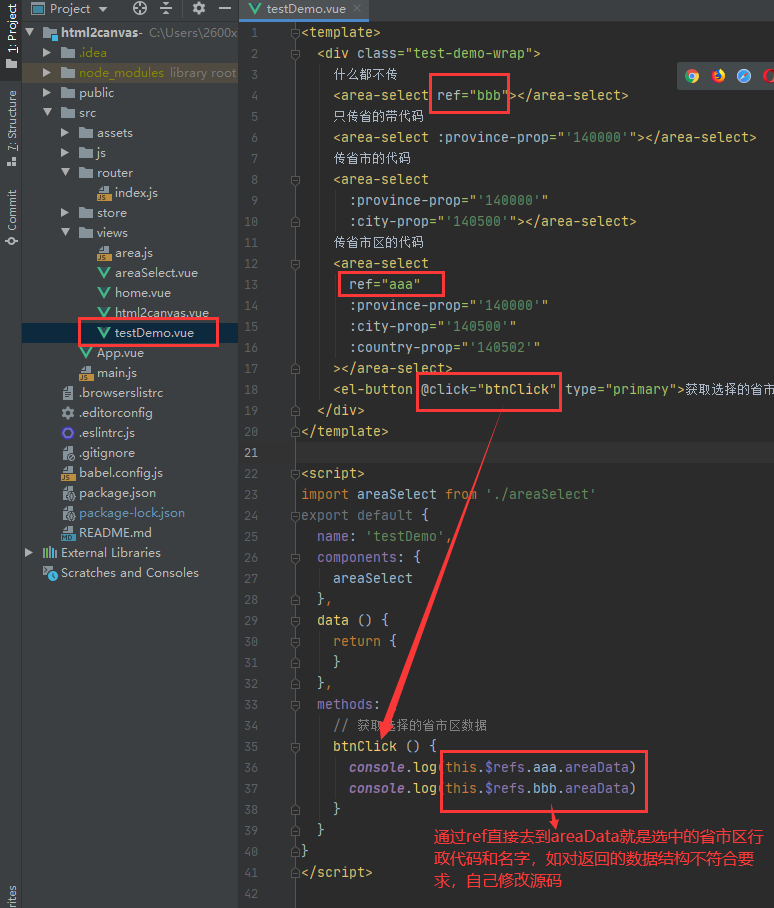
Task: Fold data function on line 29
Action: pos(295,621)
